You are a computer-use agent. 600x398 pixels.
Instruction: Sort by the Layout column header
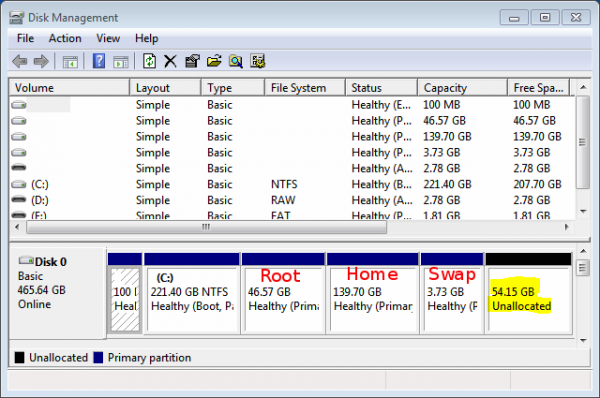pos(165,88)
